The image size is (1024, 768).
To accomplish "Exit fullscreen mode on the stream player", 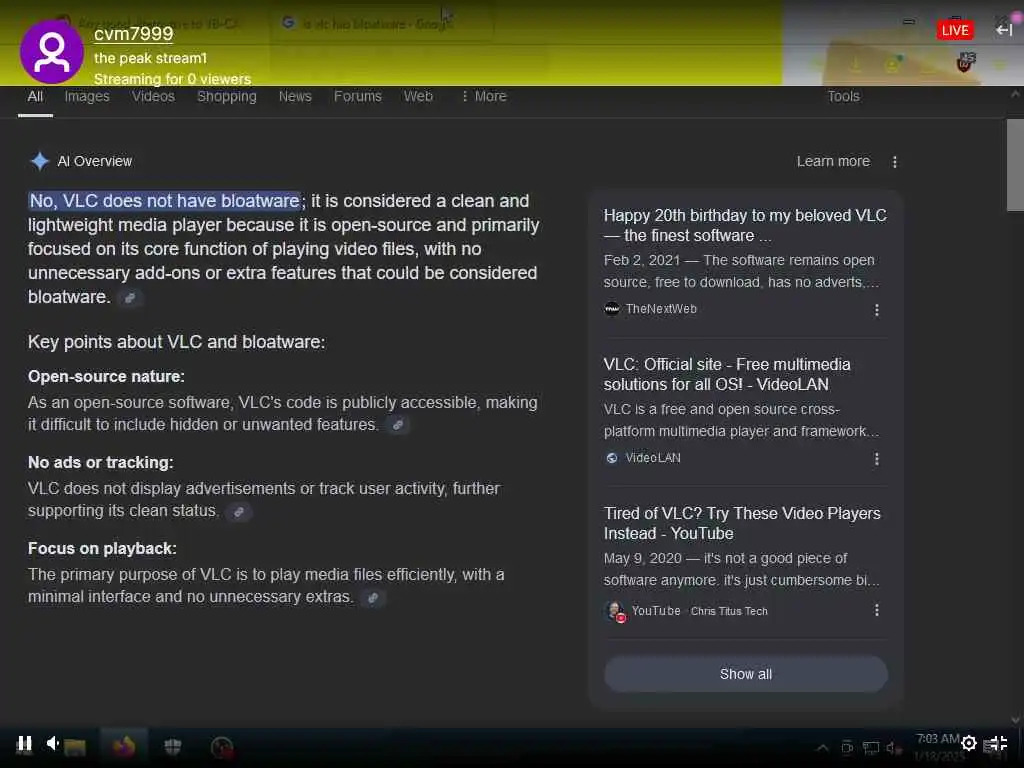I will tap(998, 743).
